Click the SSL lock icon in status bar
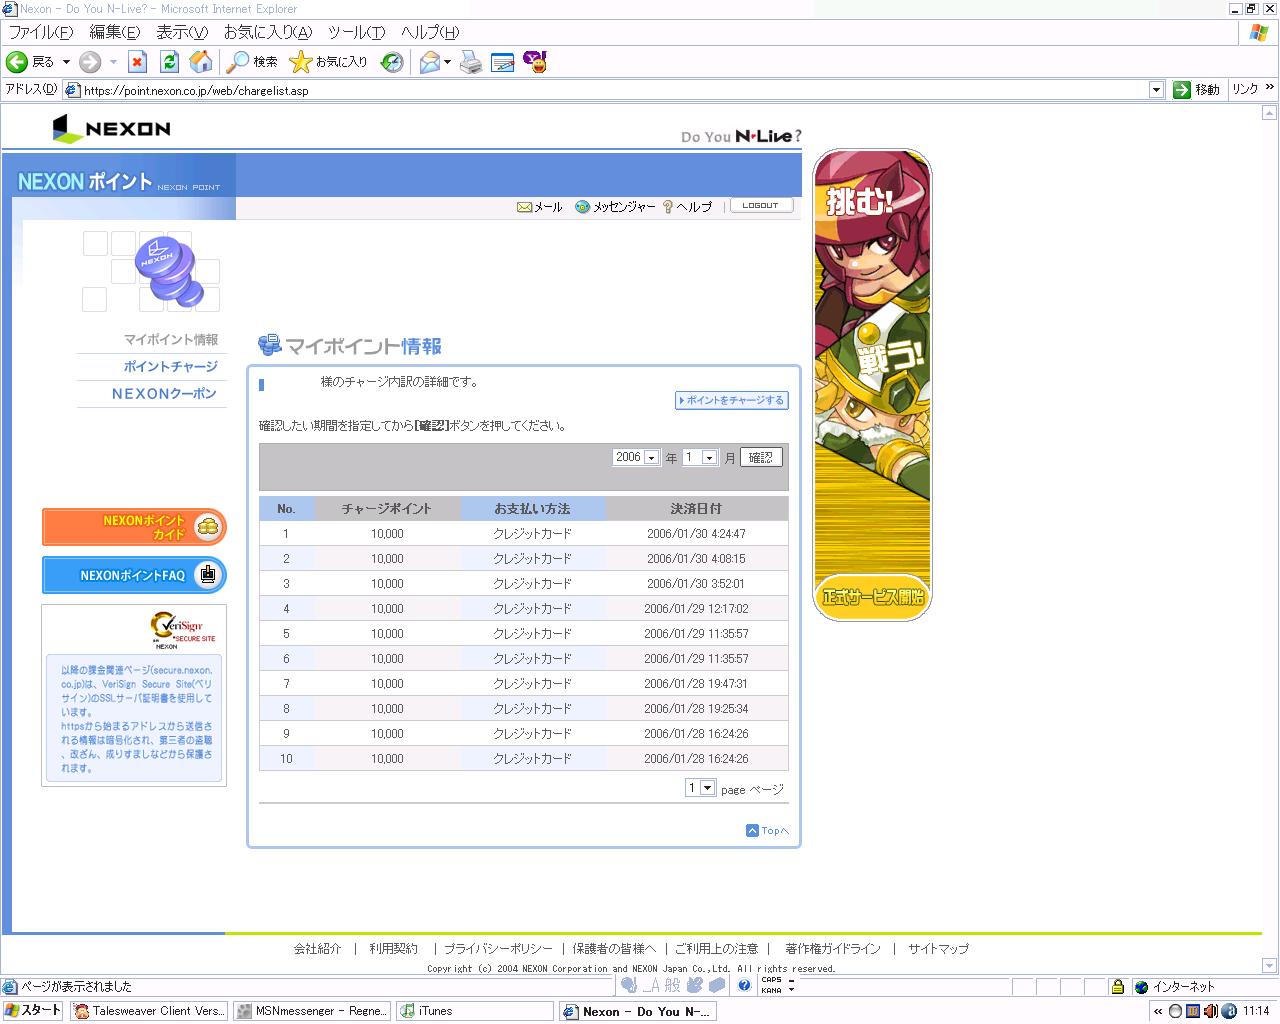The height and width of the screenshot is (1024, 1280). pos(1118,987)
